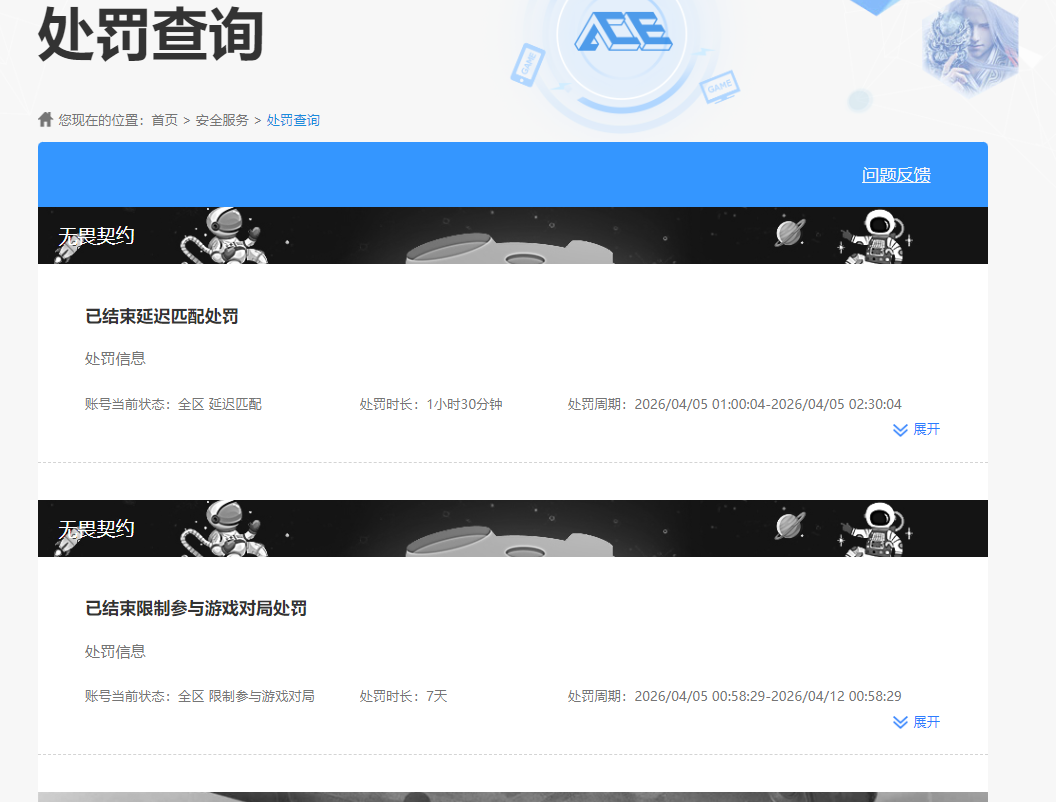
Task: Click double-chevron icon in 延迟匹配 card
Action: point(900,430)
